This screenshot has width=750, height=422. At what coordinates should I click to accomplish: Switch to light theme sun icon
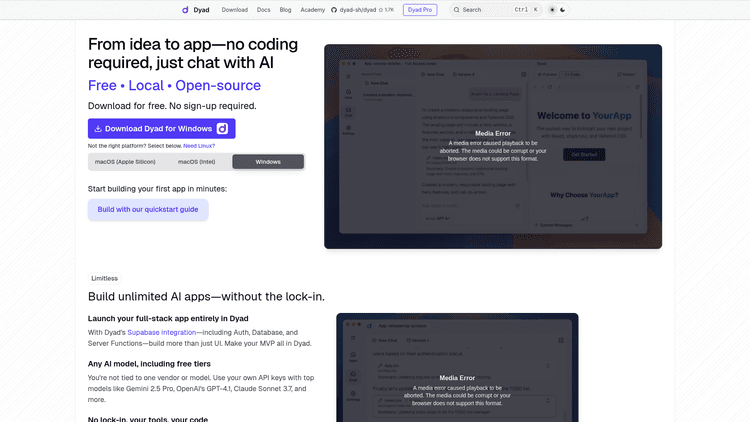click(x=552, y=10)
